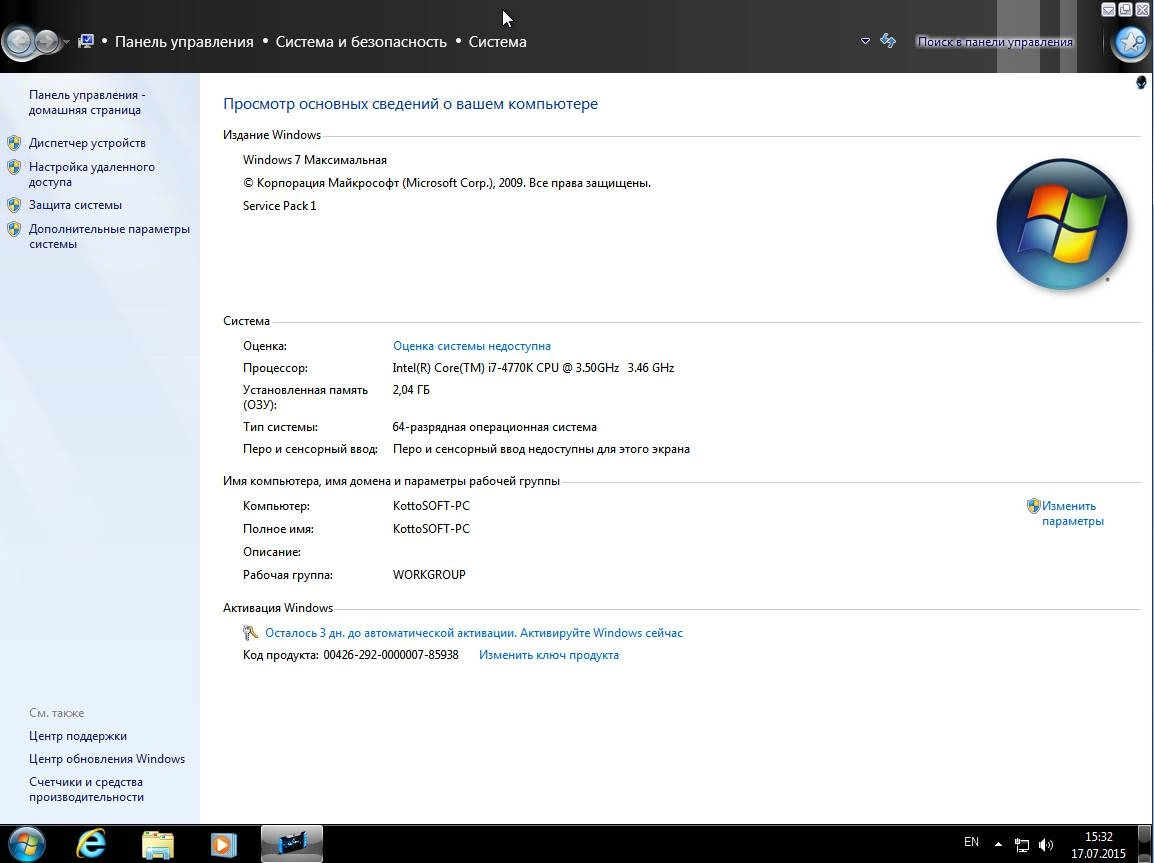1154x863 pixels.
Task: Click Изменить ключ продукта link
Action: (548, 655)
